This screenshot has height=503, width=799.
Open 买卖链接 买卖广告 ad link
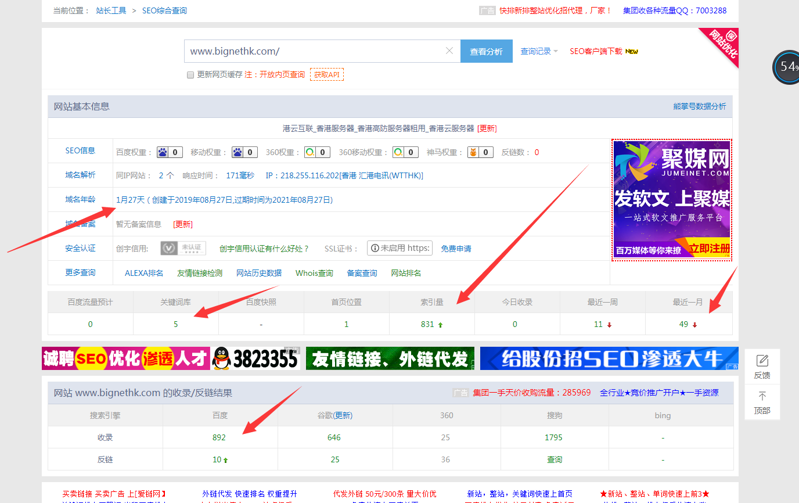point(114,494)
